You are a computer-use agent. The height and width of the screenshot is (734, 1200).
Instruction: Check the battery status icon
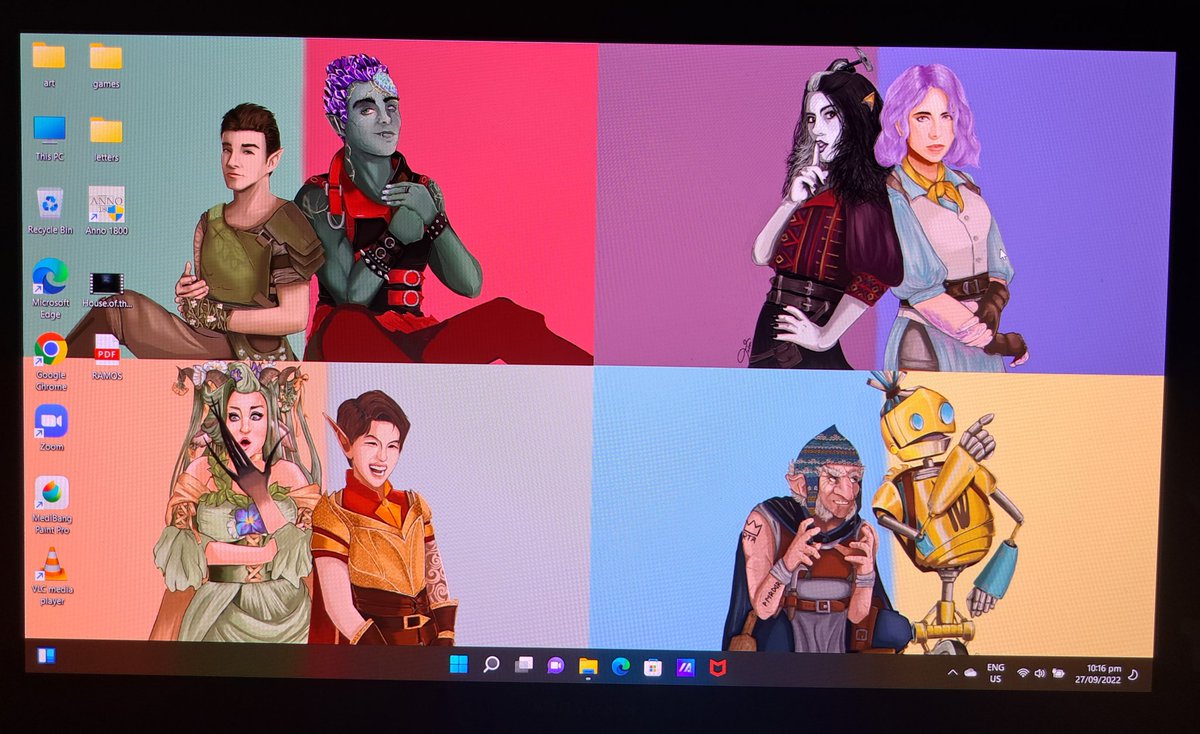point(1058,675)
